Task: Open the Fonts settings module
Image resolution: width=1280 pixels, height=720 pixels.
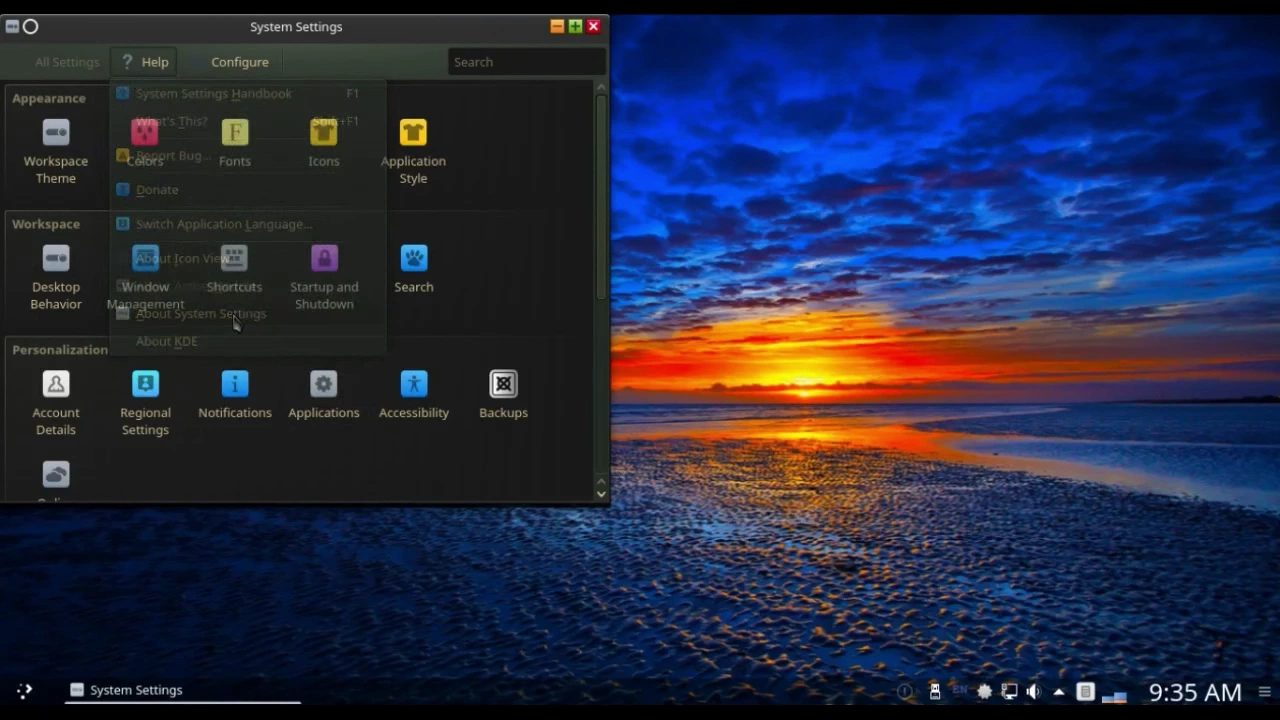Action: (x=235, y=143)
